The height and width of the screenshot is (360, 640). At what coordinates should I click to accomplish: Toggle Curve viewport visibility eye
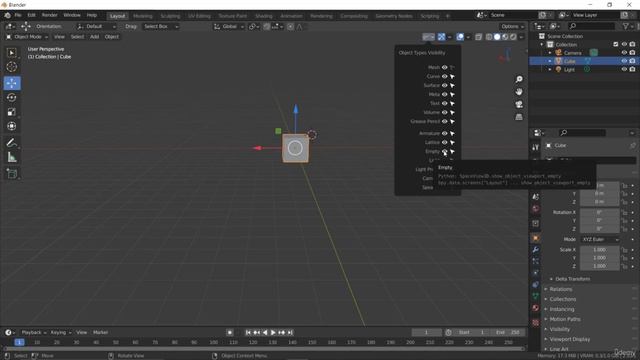(x=444, y=76)
